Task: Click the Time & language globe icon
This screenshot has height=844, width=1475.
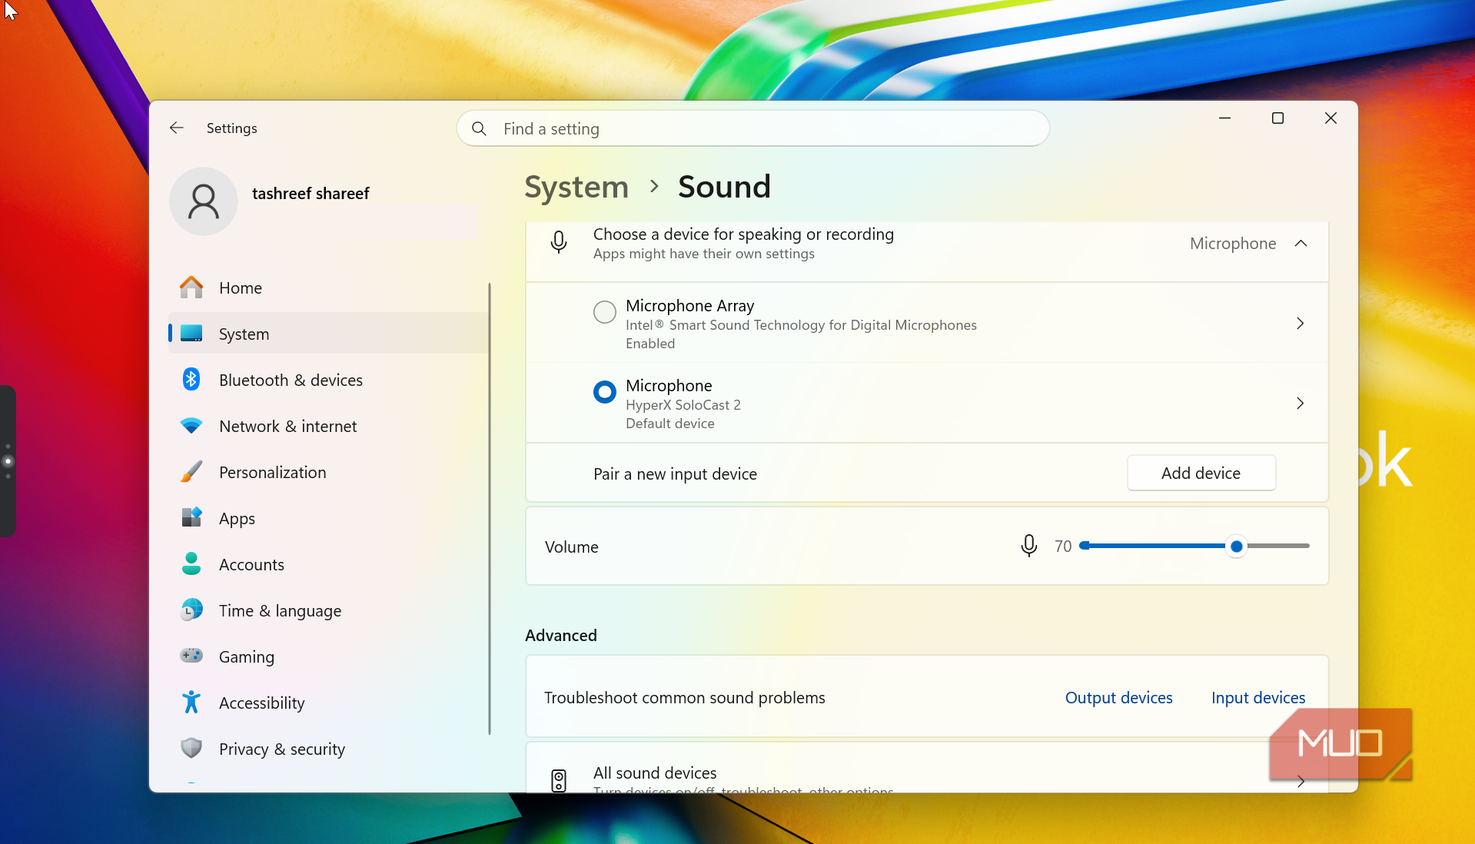Action: (191, 610)
